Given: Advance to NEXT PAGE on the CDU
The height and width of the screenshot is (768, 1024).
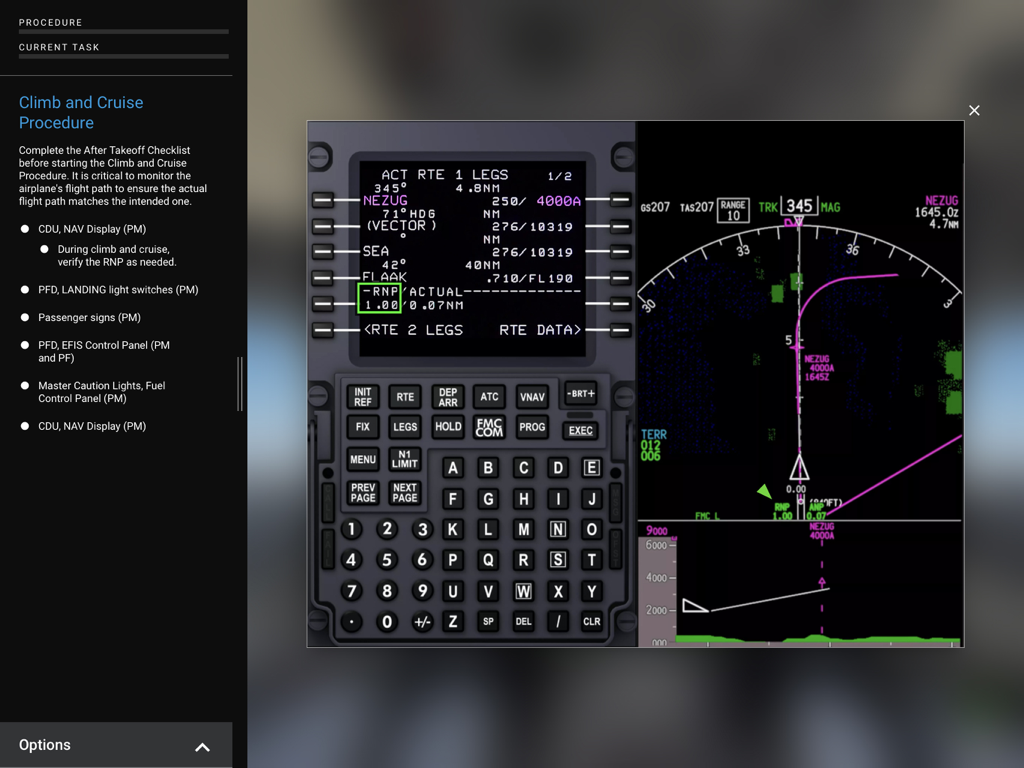Looking at the screenshot, I should (405, 492).
